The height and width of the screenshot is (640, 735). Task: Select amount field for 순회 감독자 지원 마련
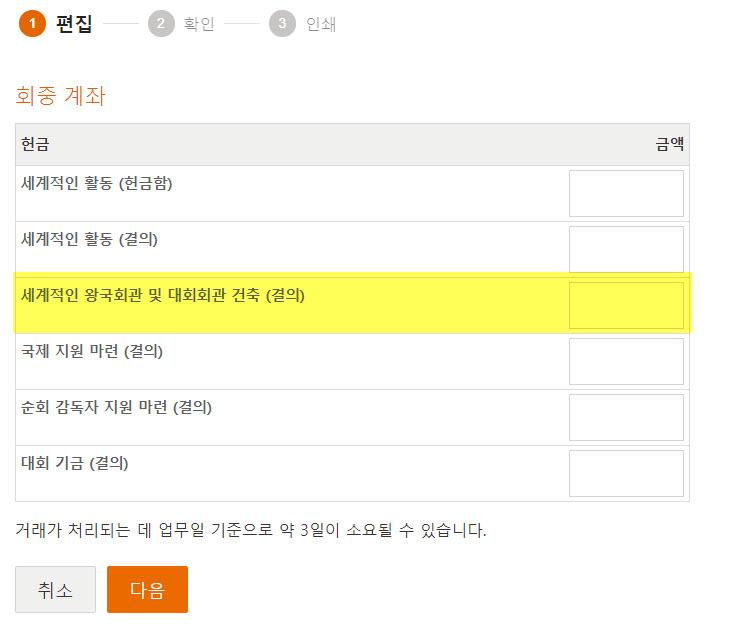click(626, 417)
